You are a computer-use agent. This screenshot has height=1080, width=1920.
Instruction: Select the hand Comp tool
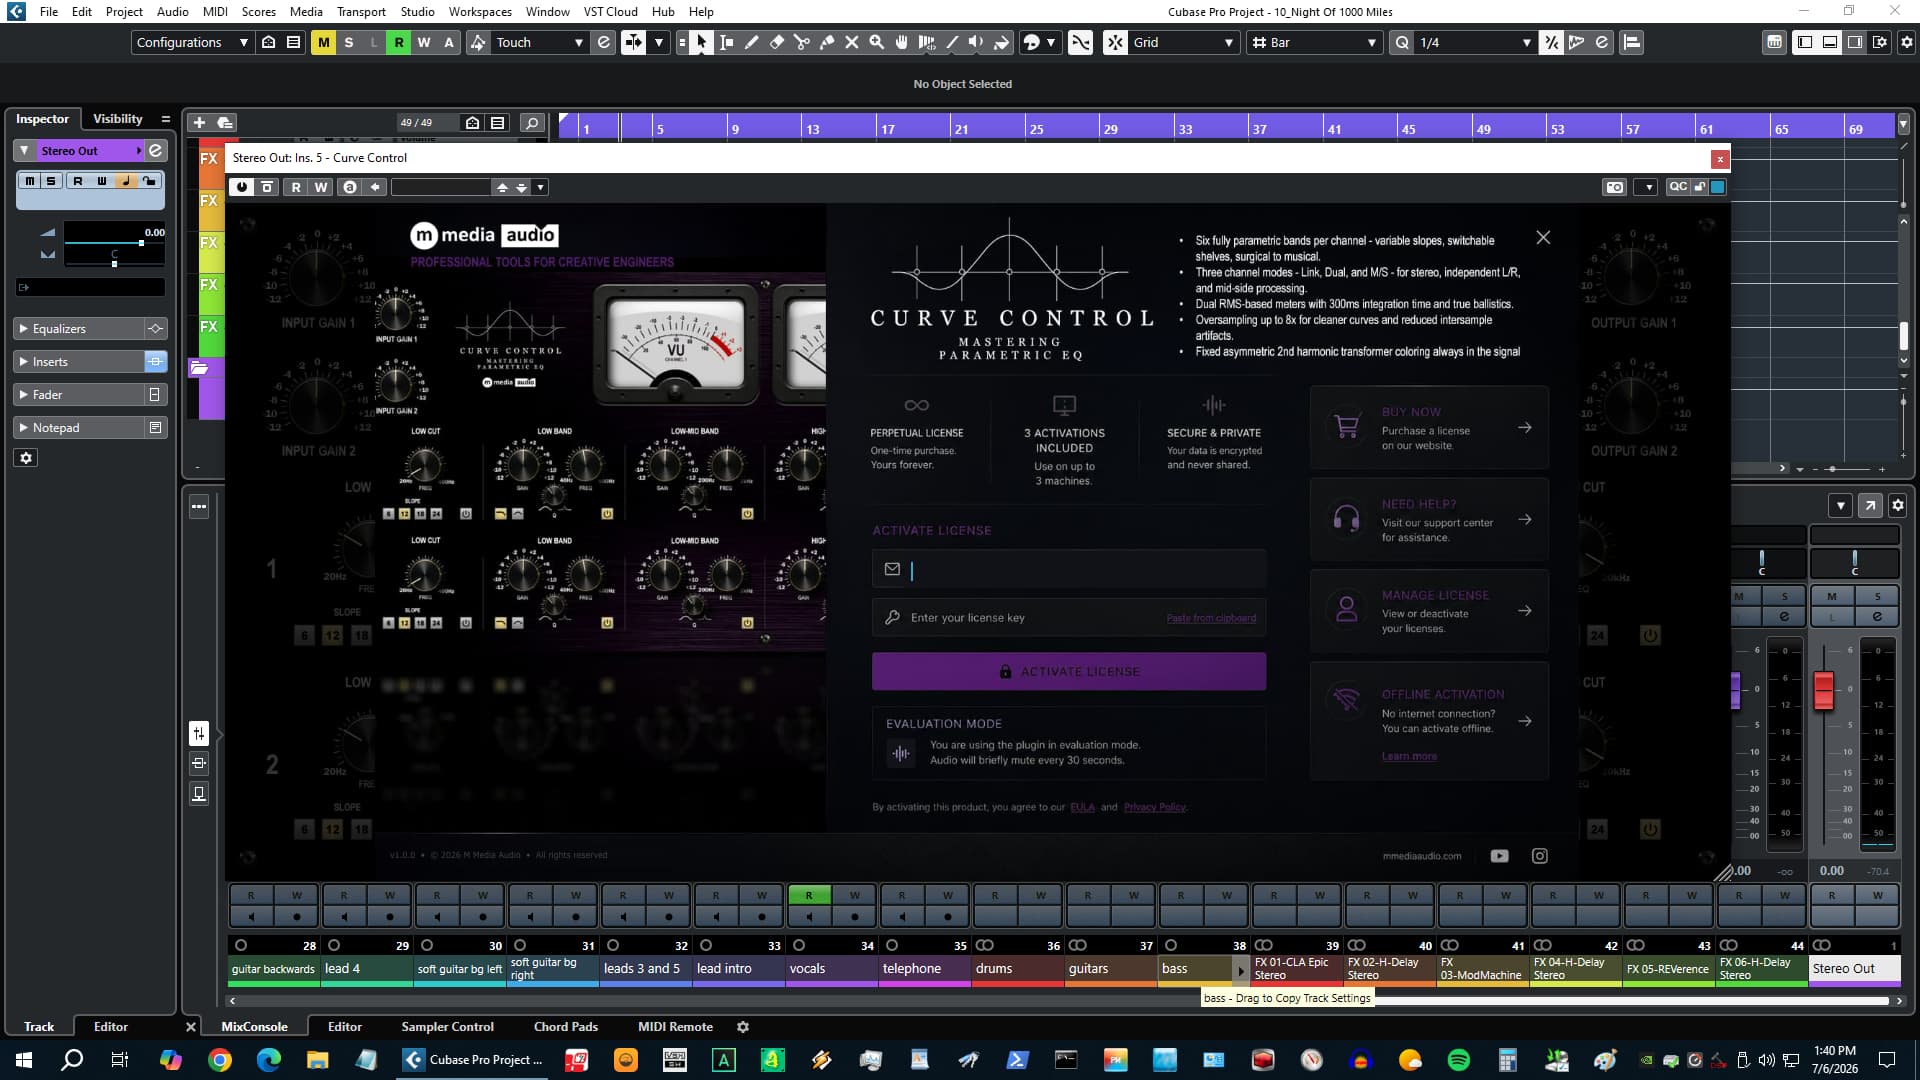pyautogui.click(x=902, y=42)
